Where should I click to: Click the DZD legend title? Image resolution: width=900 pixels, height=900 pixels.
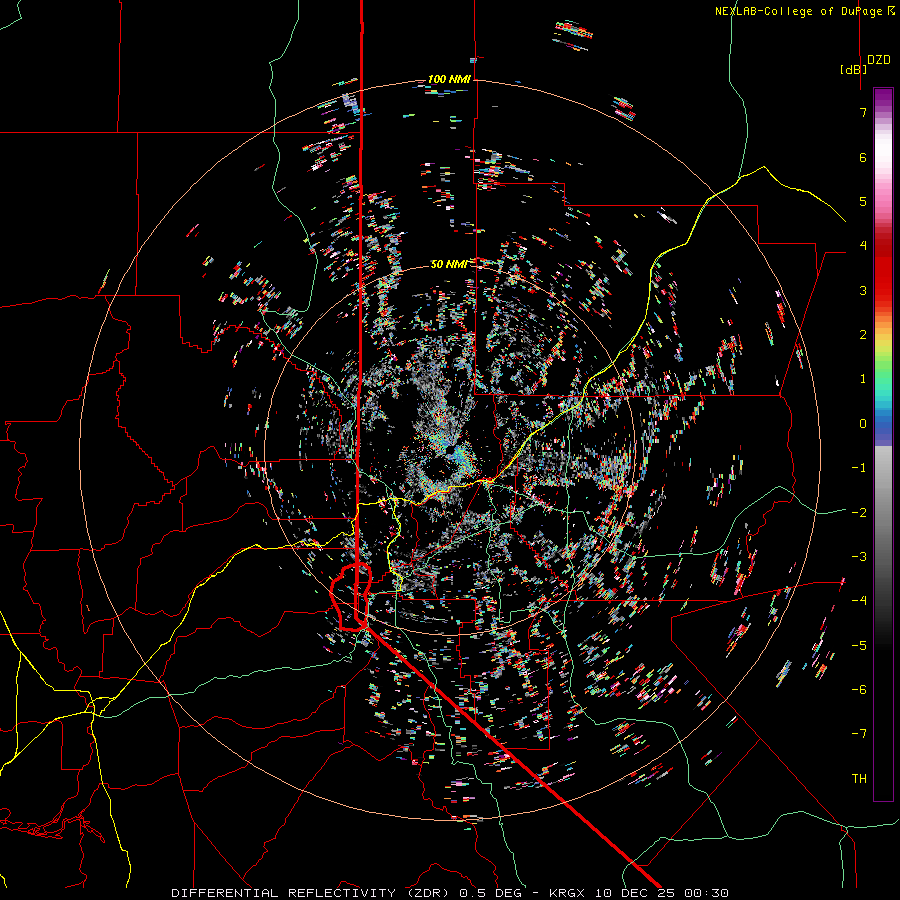pos(879,60)
